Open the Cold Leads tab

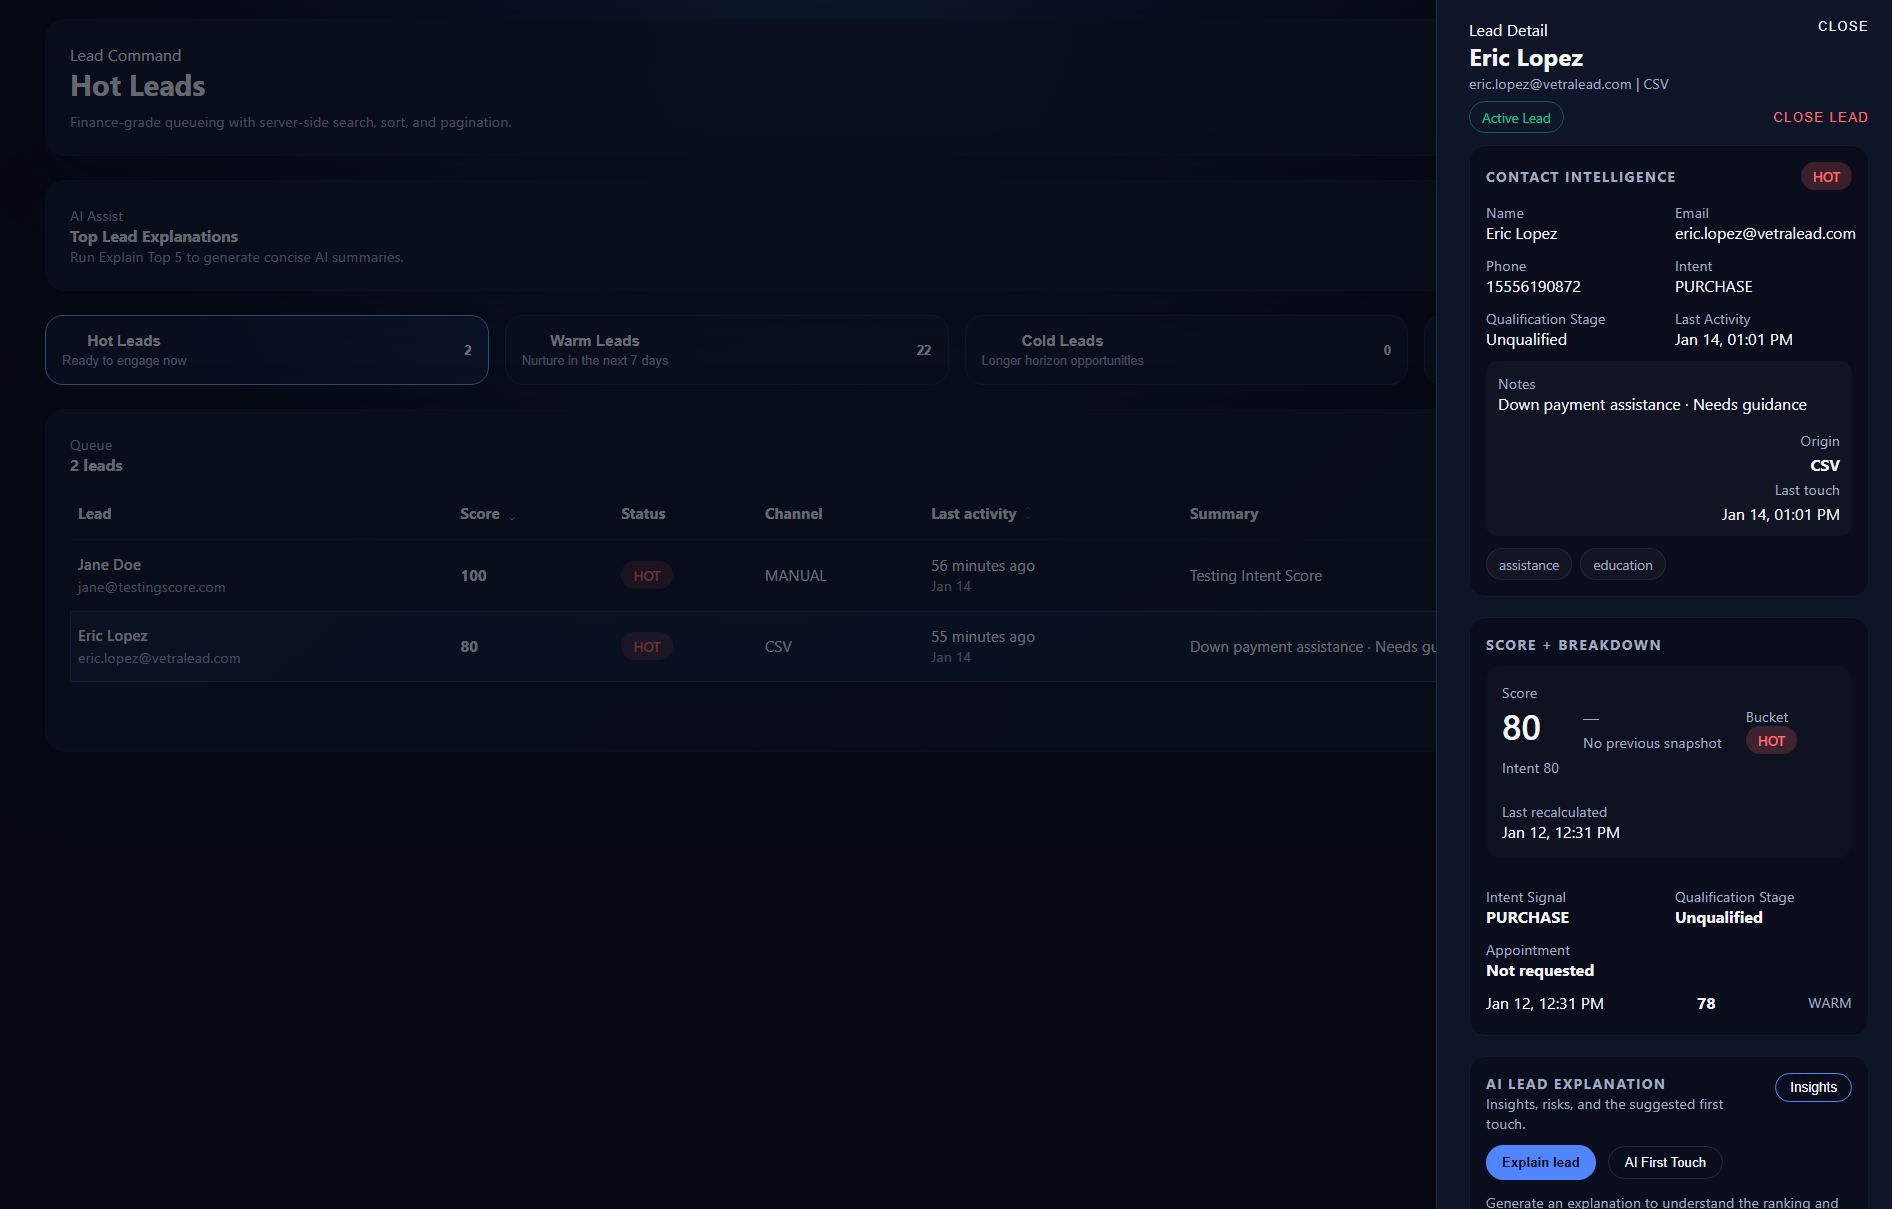tap(1185, 350)
